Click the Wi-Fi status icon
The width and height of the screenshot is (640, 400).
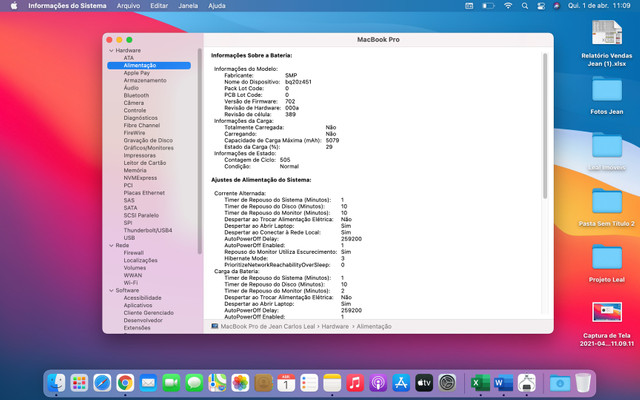click(508, 6)
